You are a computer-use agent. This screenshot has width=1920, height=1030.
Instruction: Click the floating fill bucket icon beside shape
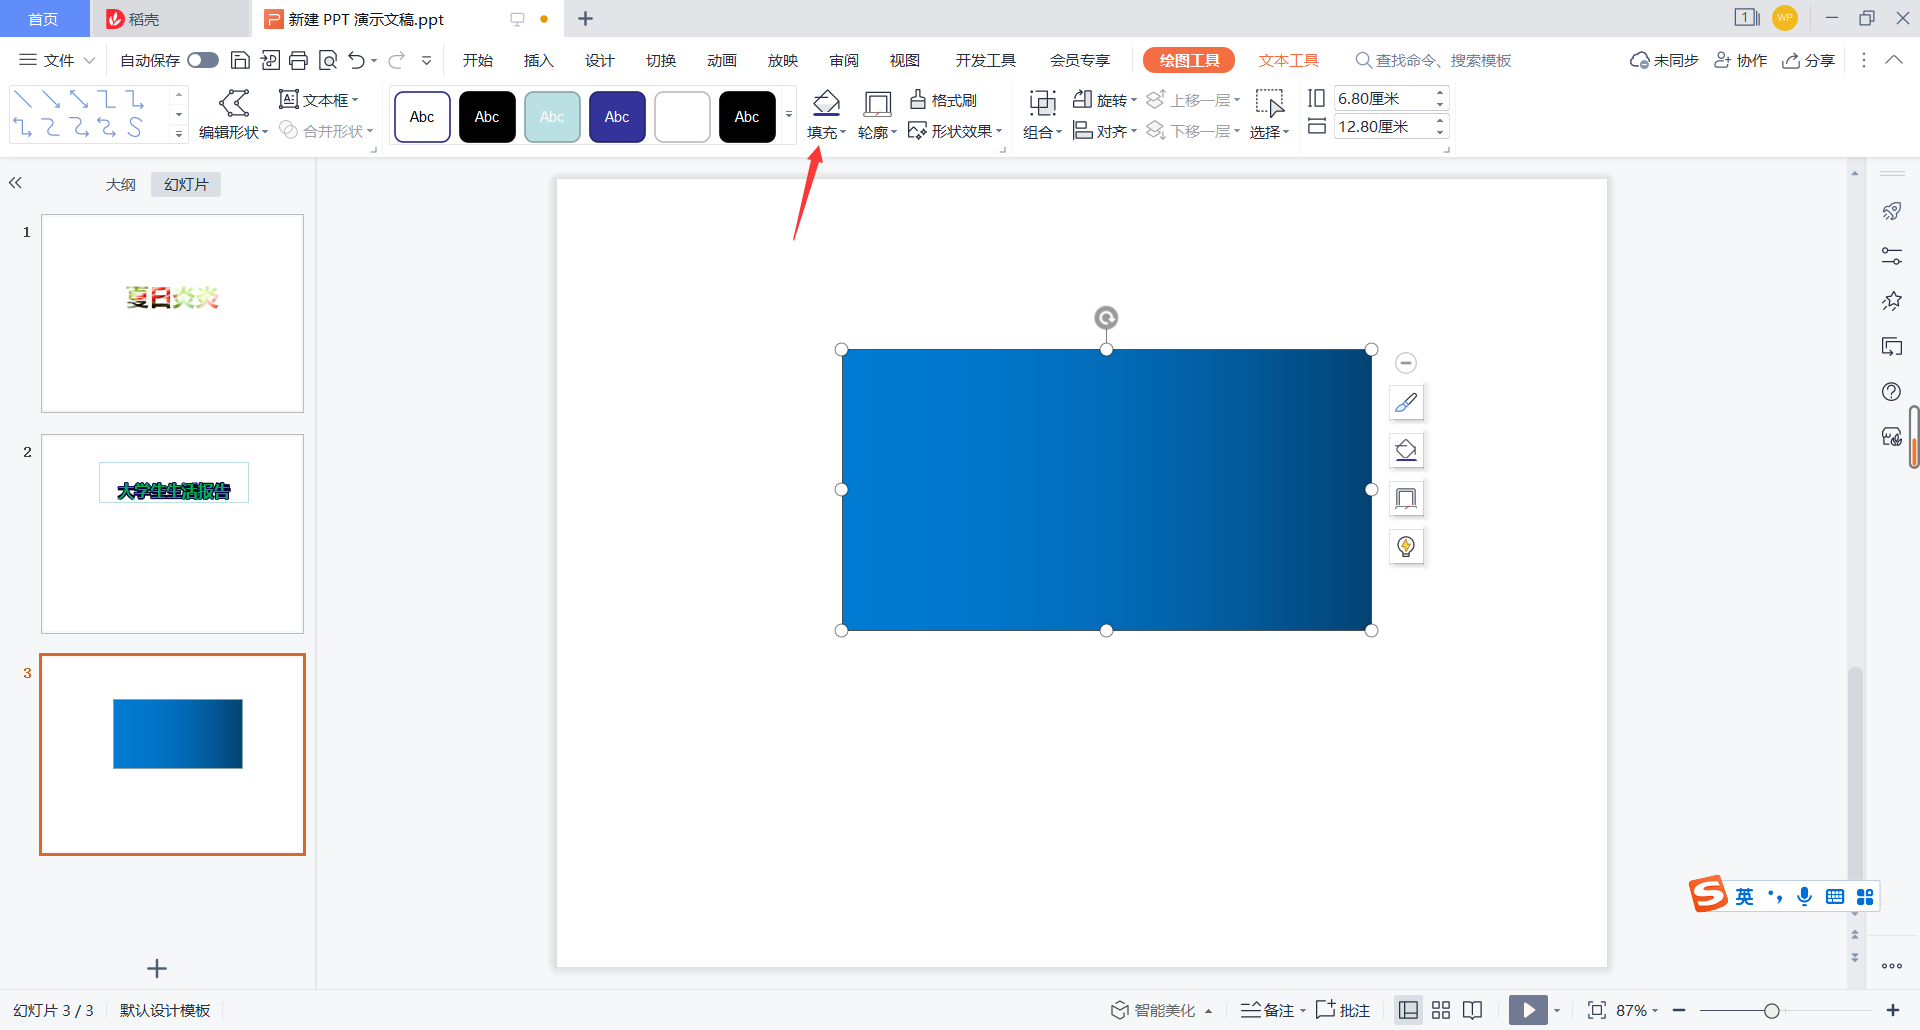point(1406,451)
